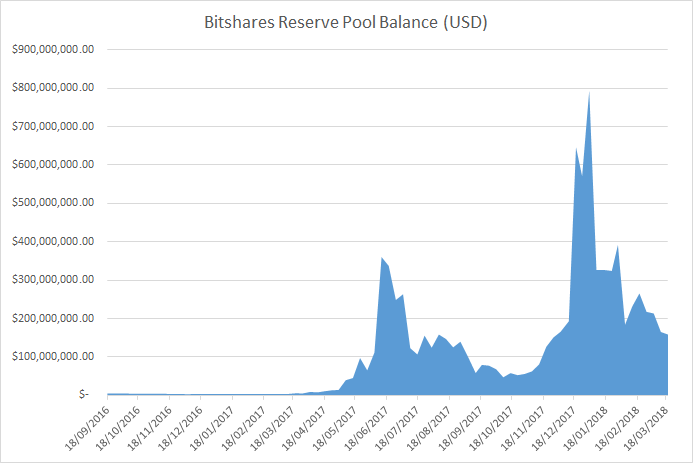The image size is (693, 463).
Task: Select the 18/08/2017 date label
Action: pos(428,427)
